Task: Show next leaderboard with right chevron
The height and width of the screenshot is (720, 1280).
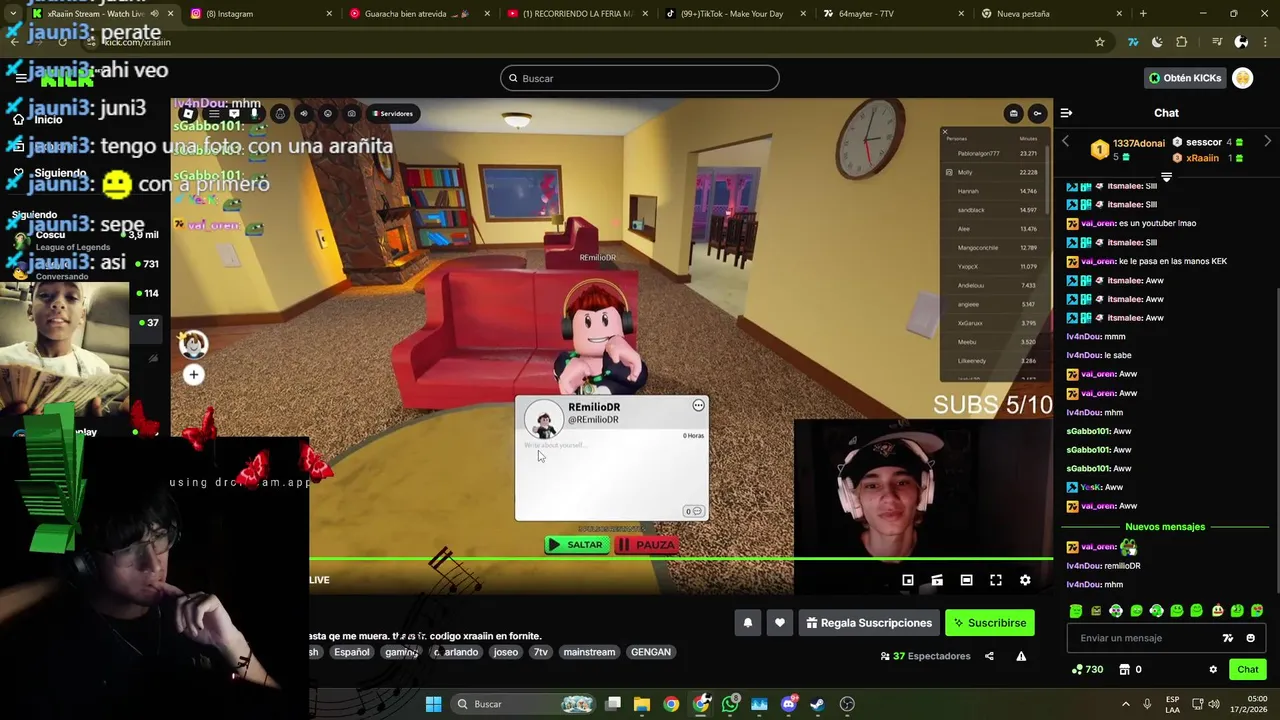Action: click(1268, 141)
